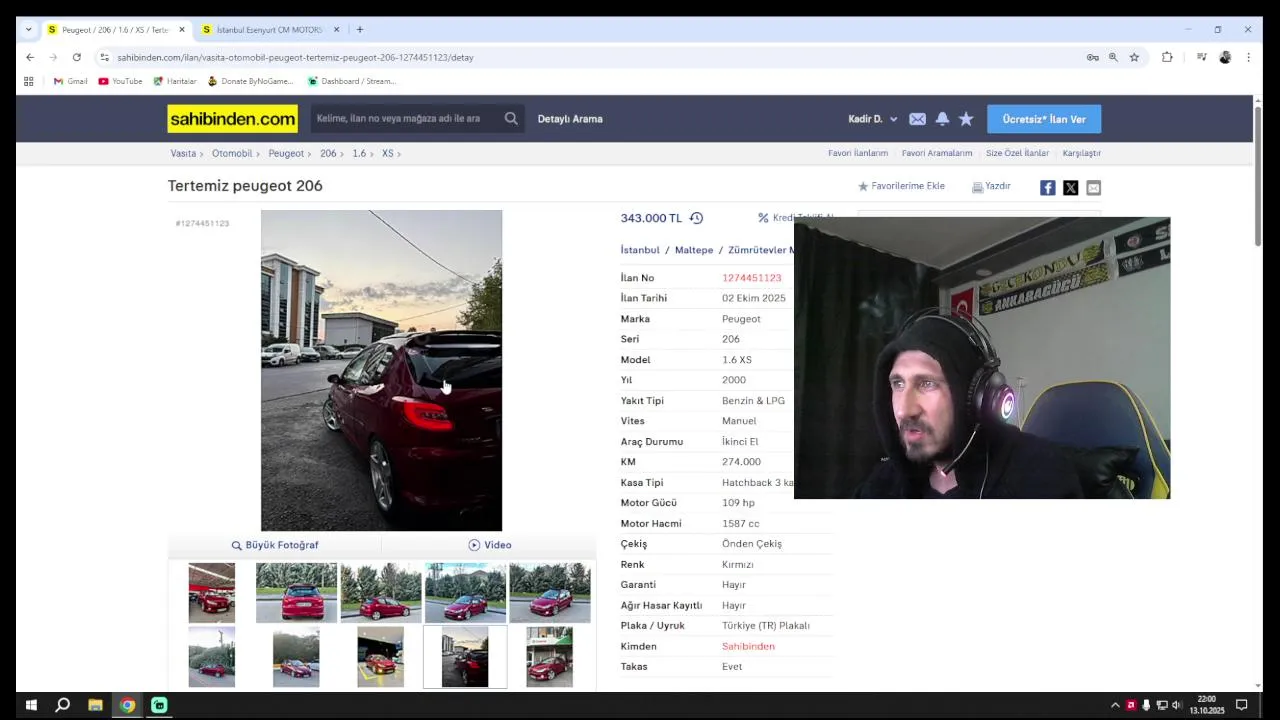The image size is (1280, 720).
Task: Focus the Kelime, ilan no search field
Action: pos(405,119)
